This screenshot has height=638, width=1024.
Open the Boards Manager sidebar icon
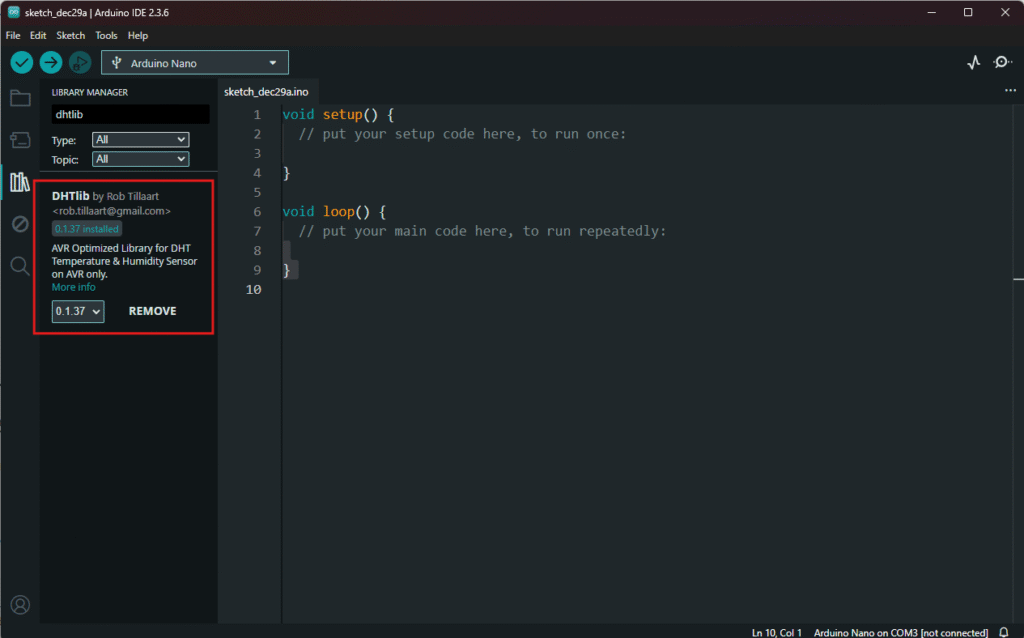click(20, 140)
